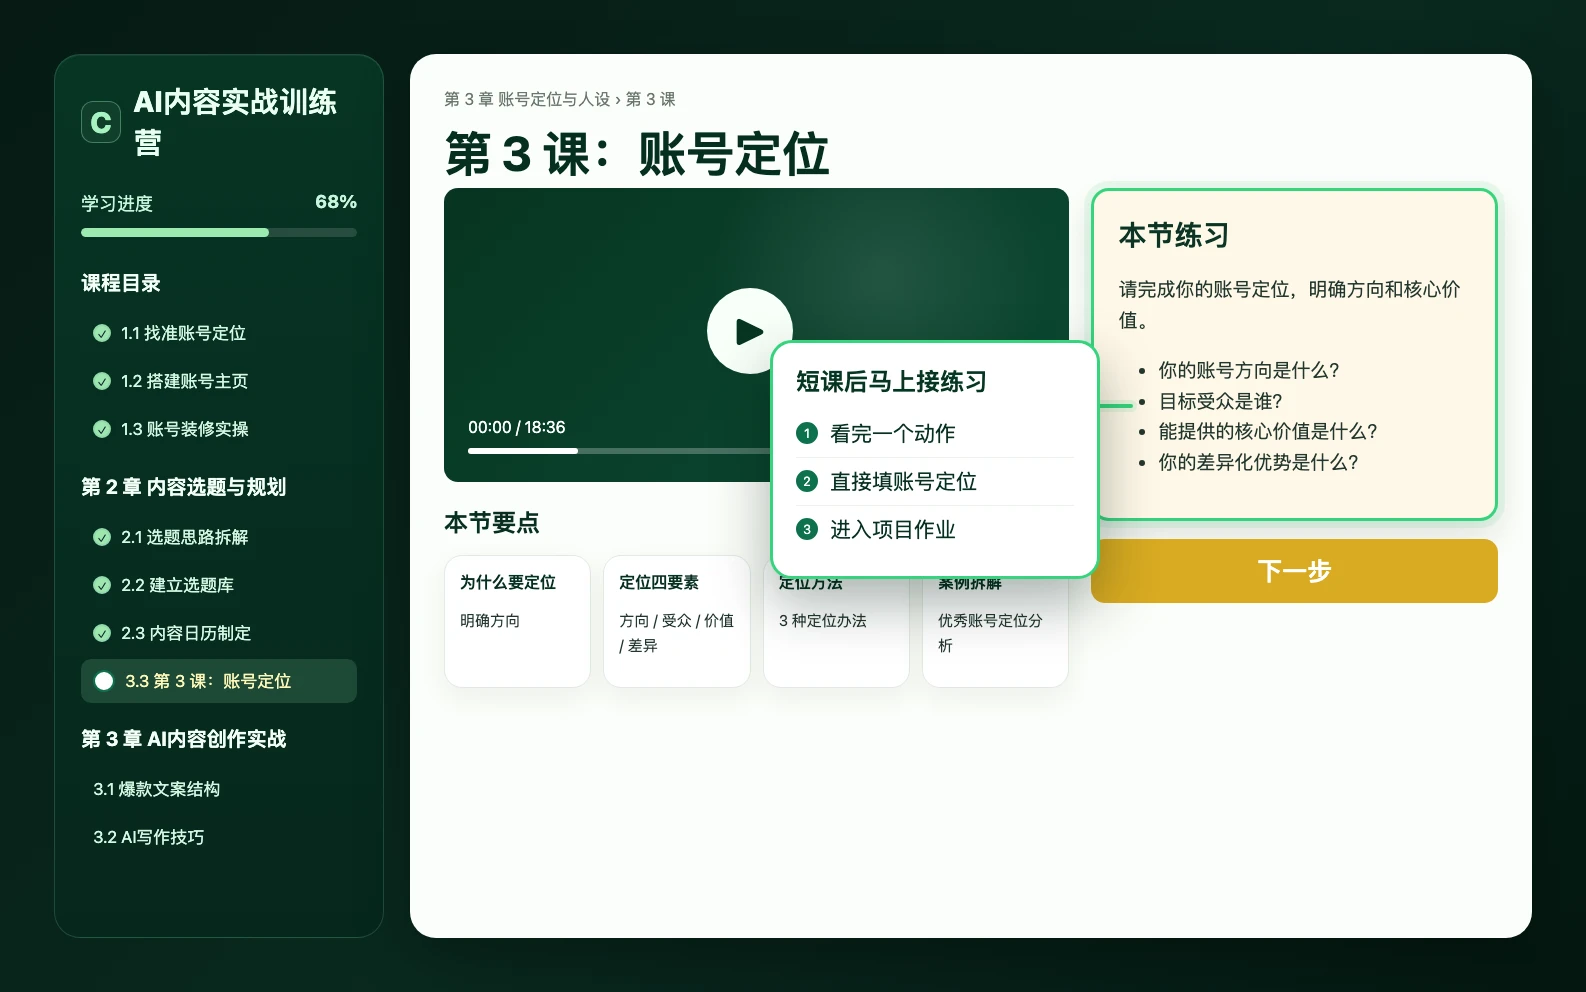Screen dimensions: 1586x992
Task: Click the 课程目录 heading
Action: (121, 283)
